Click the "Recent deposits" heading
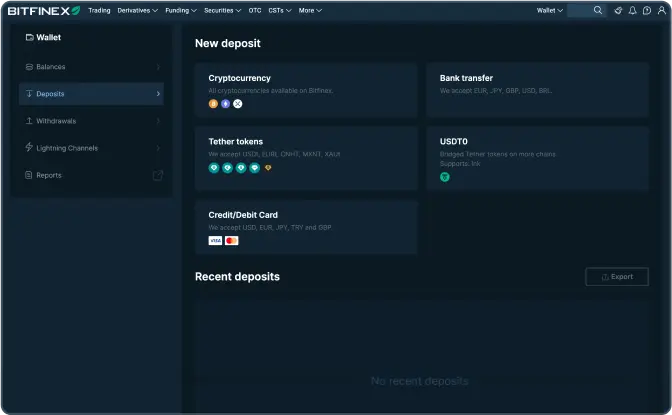Screen dimensions: 672x415 point(237,277)
